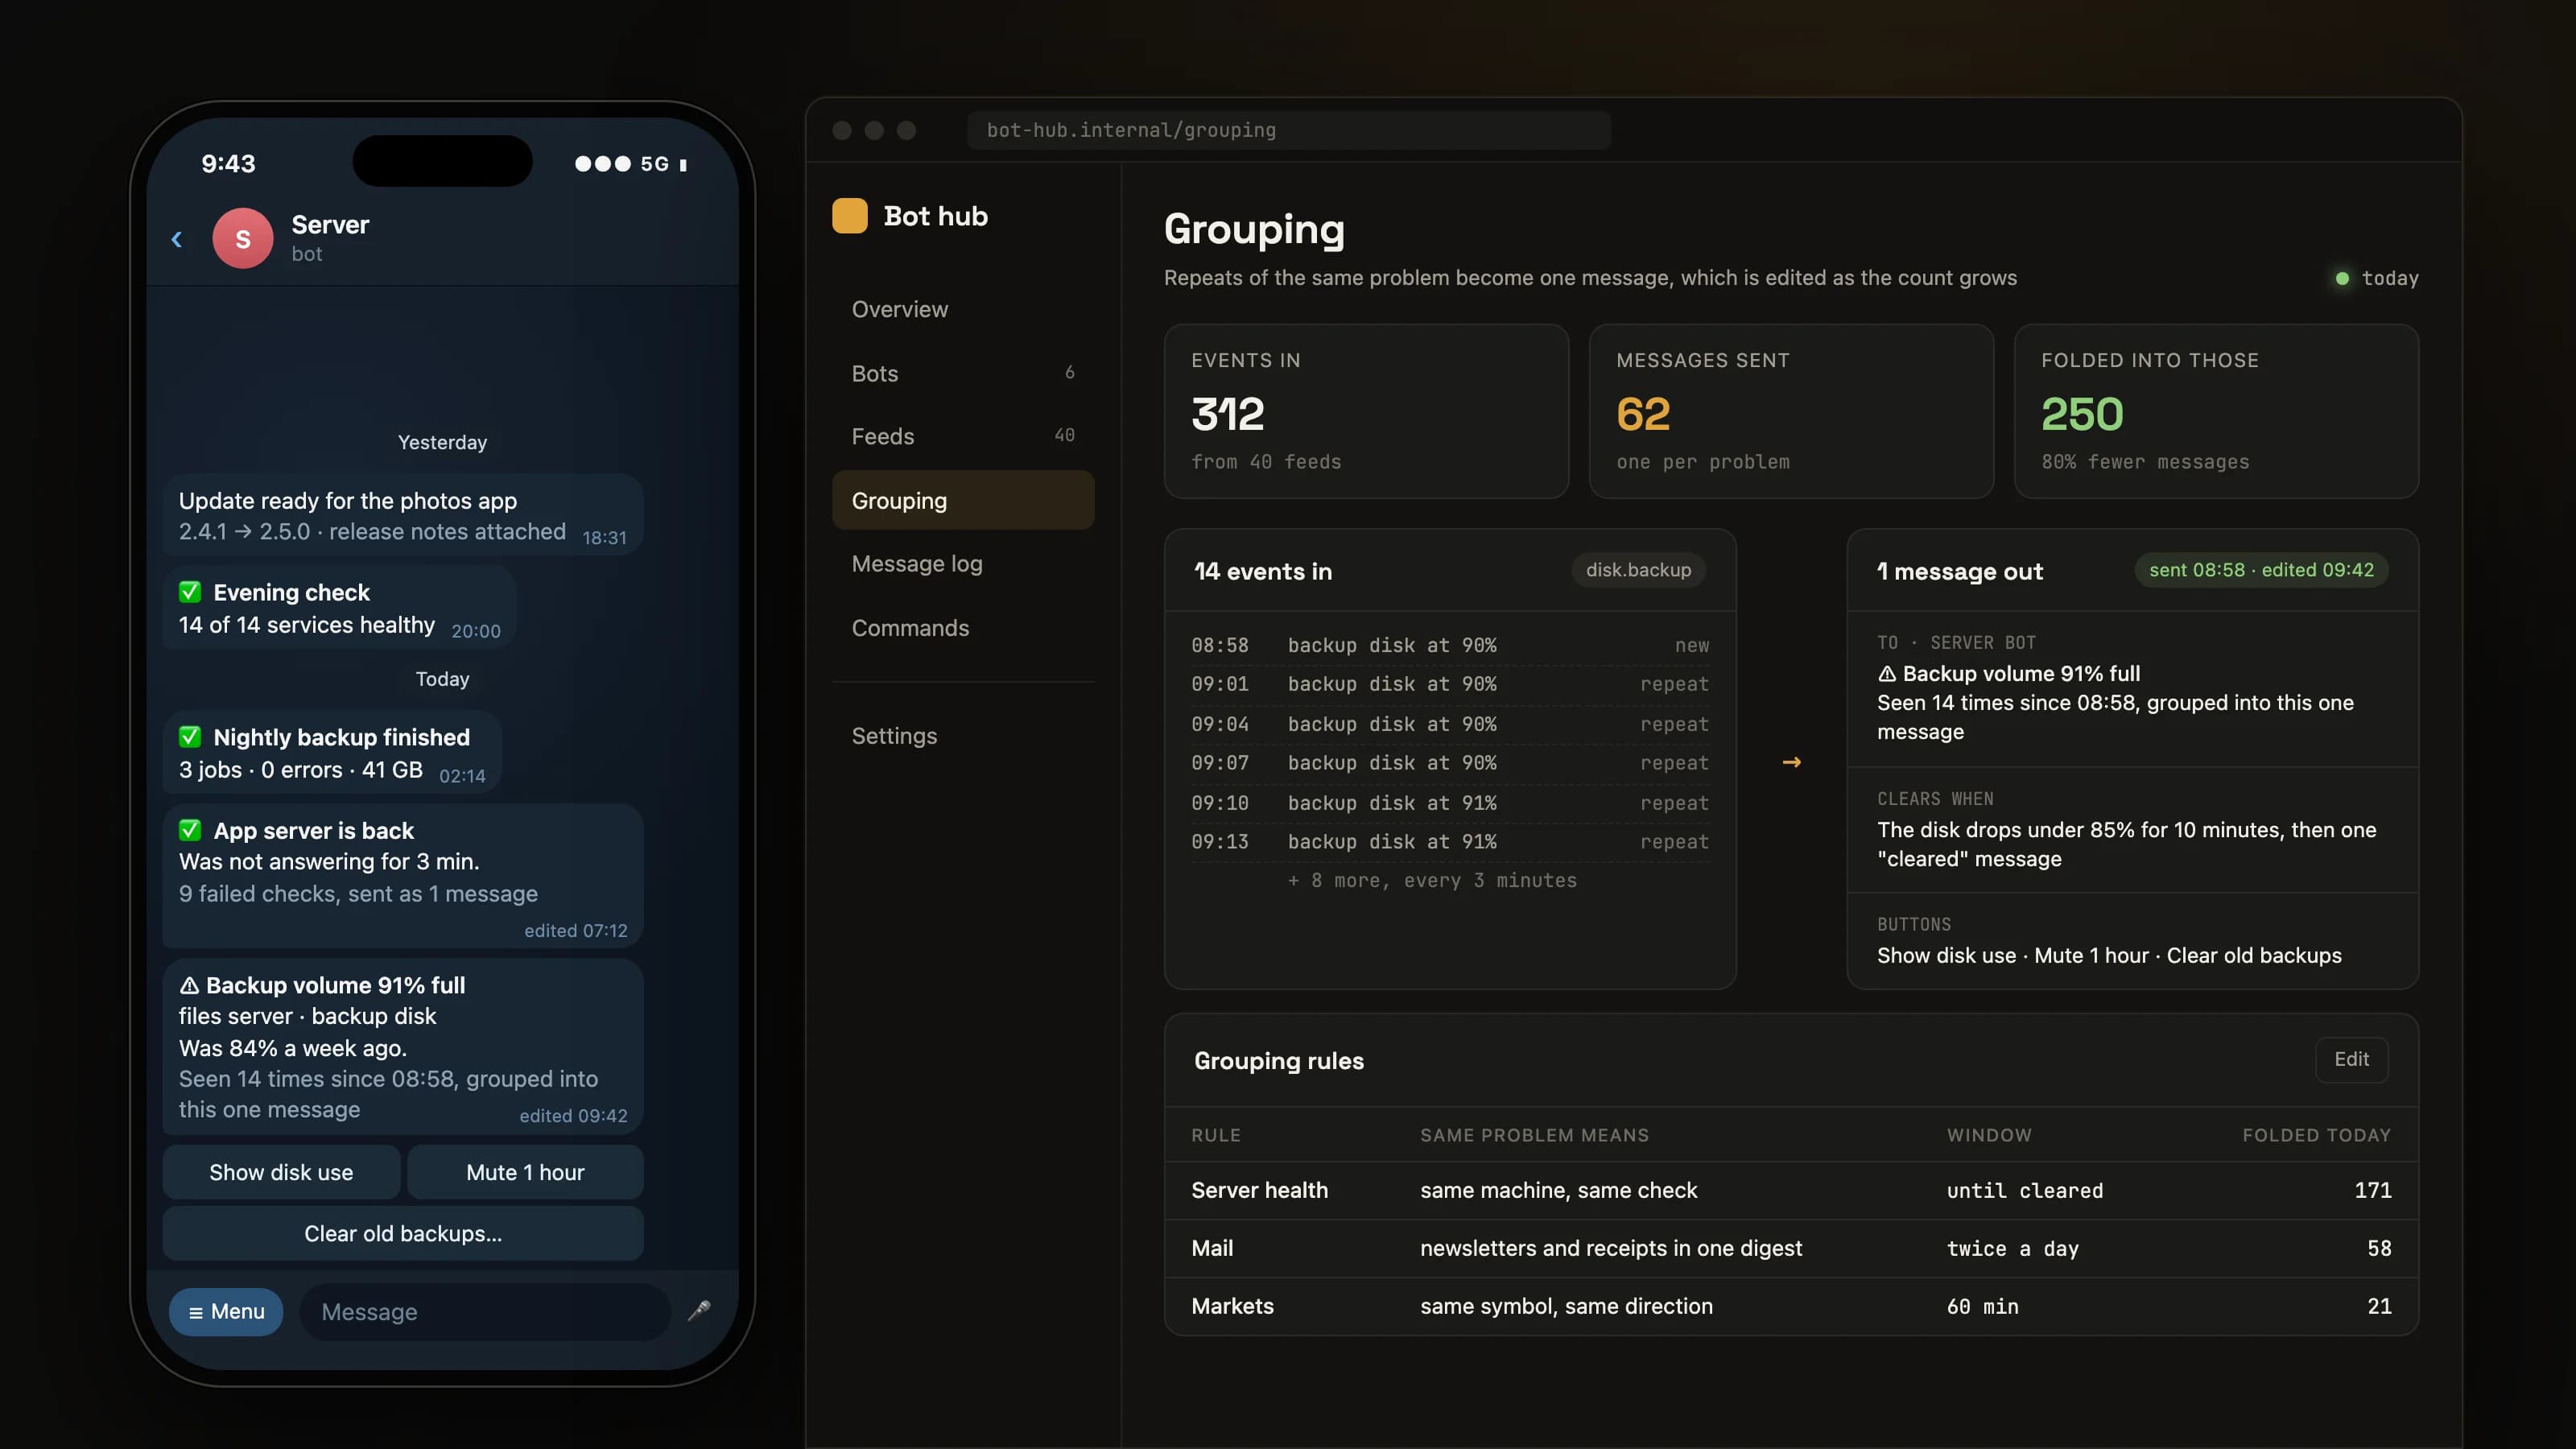Click the WINDOW column header
The width and height of the screenshot is (2576, 1449).
(1989, 1135)
